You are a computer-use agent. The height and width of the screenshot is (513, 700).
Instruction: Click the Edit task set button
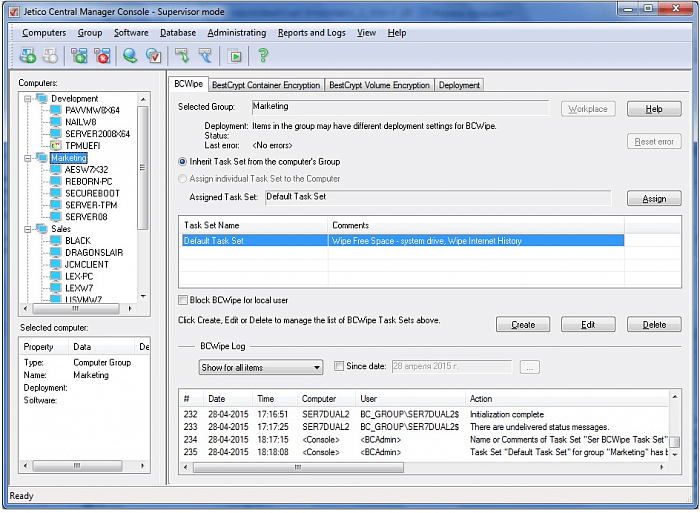[x=588, y=325]
